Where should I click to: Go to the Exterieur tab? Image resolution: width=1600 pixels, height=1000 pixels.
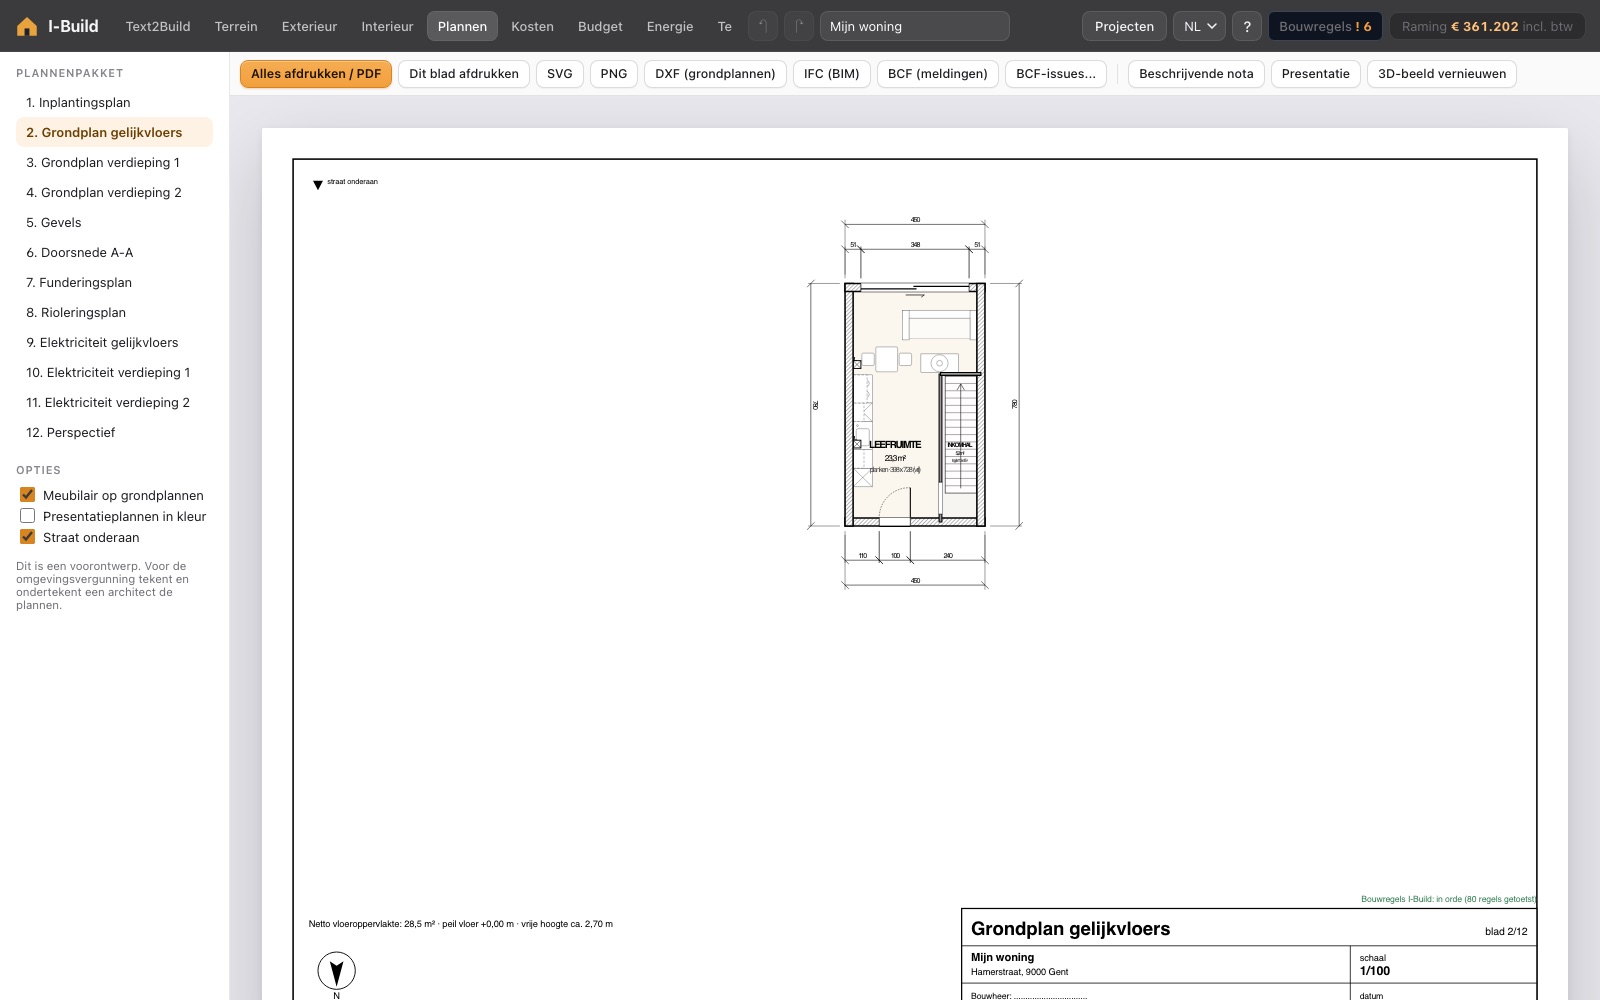[x=309, y=26]
